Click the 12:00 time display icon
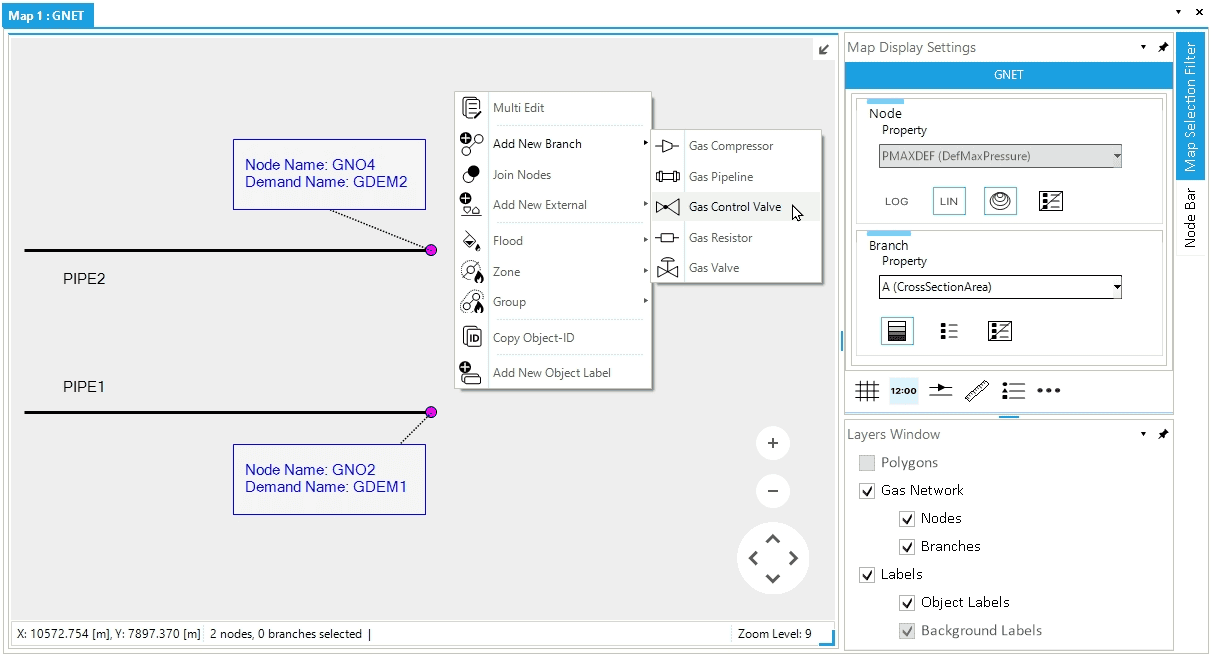The image size is (1211, 656). pos(904,391)
